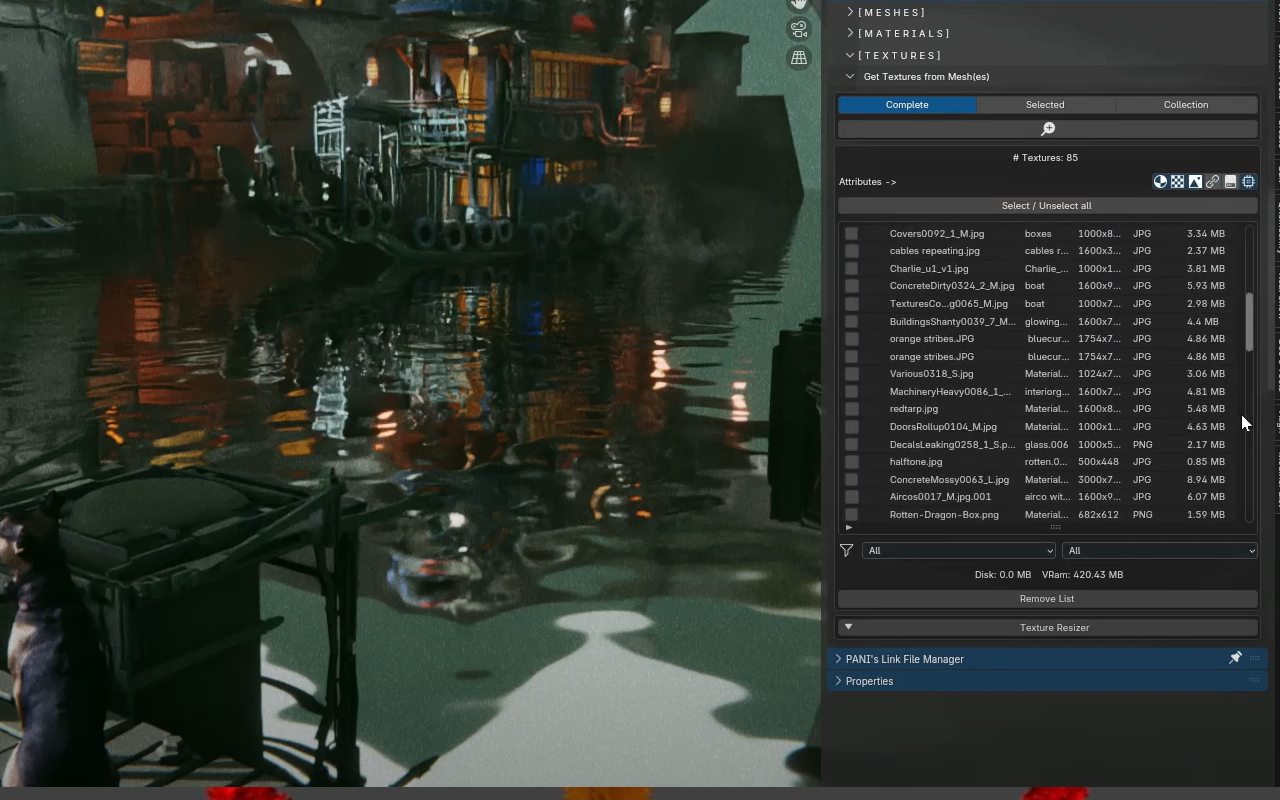This screenshot has width=1280, height=800.
Task: Toggle the material attribute sphere icon
Action: [1160, 182]
